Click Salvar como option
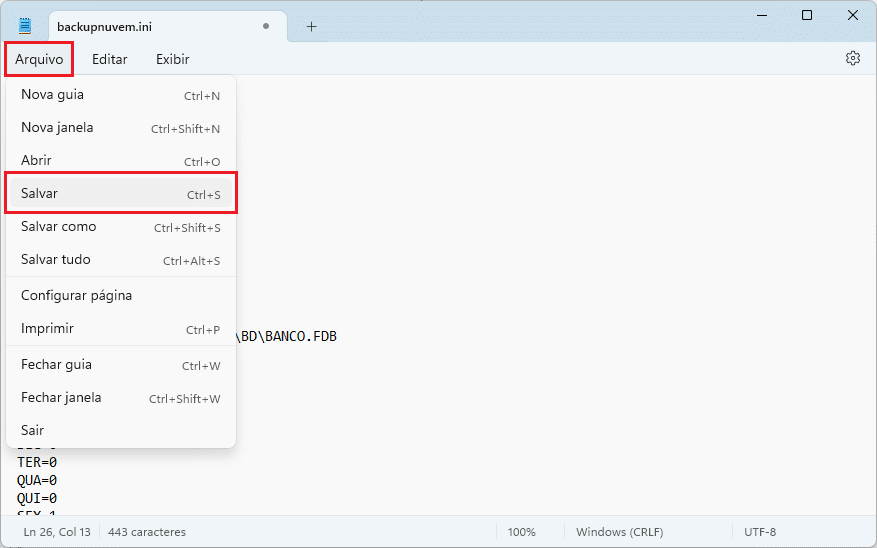This screenshot has height=548, width=877. 120,227
